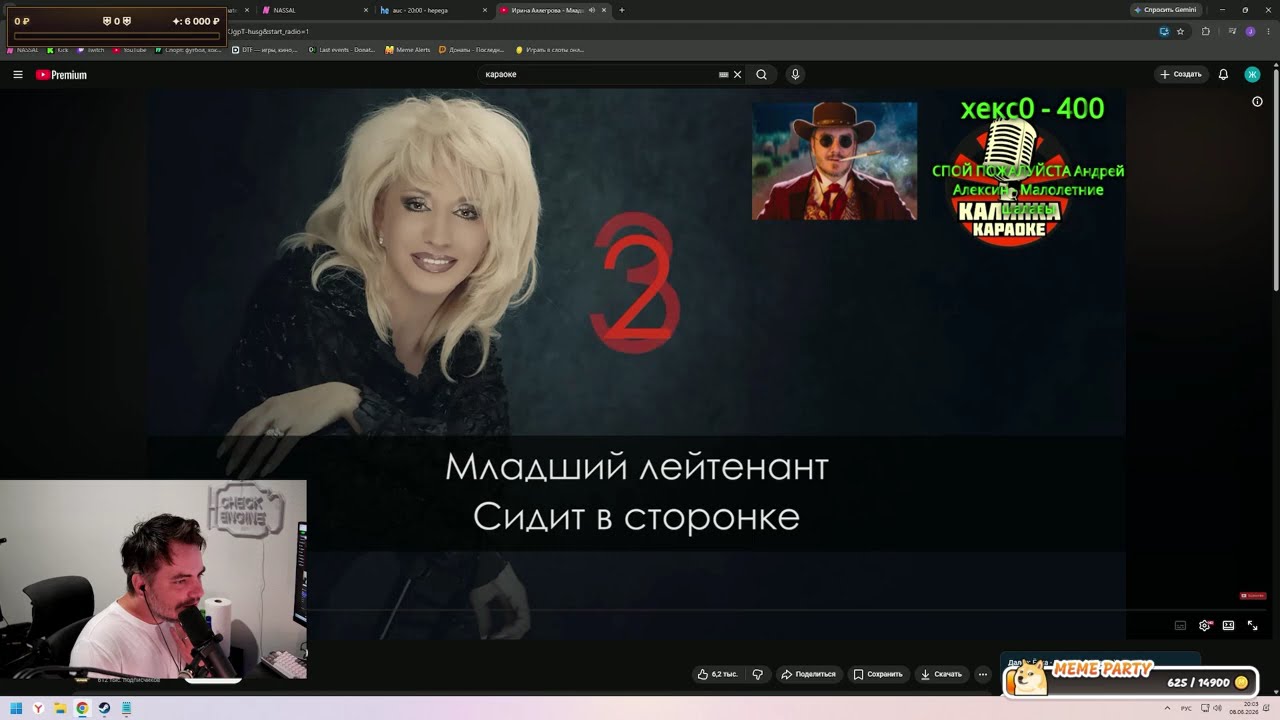
Task: Save the video with Сохранить
Action: click(877, 674)
